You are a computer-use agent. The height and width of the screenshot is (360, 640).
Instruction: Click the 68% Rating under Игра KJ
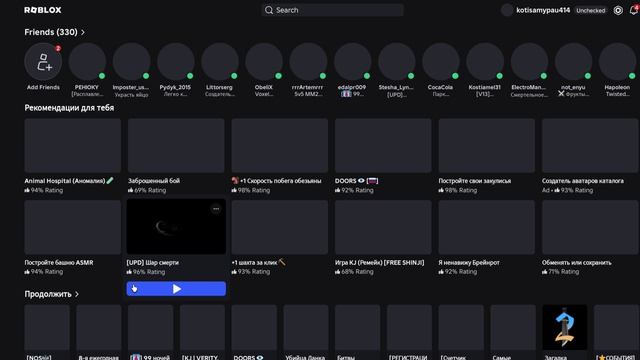click(x=354, y=272)
